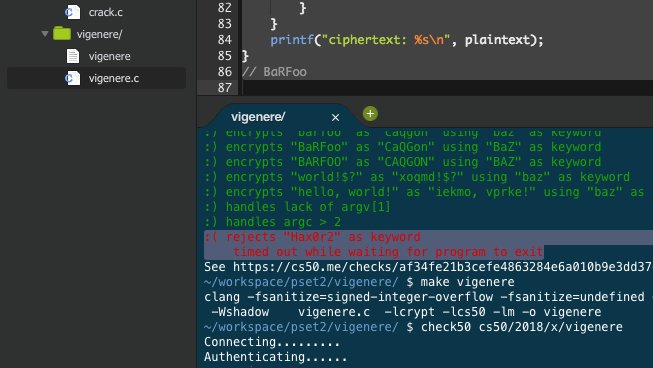The height and width of the screenshot is (368, 653).
Task: Click the '-Wshadow vigenere.c -lcrypt' output line
Action: pos(406,312)
